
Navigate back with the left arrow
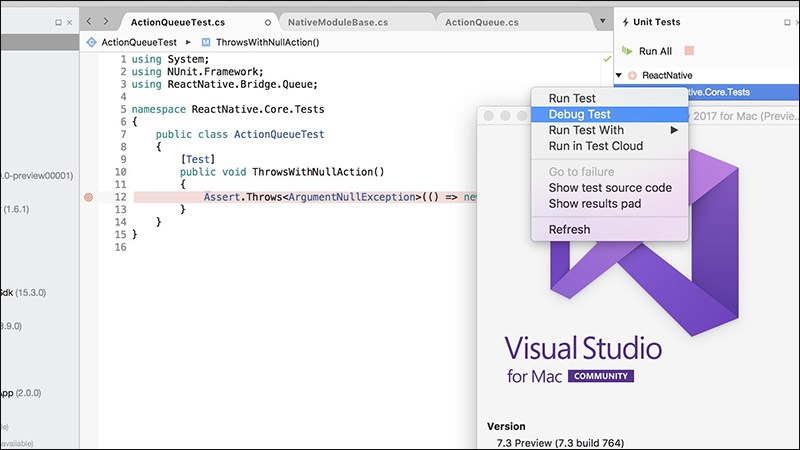[89, 21]
